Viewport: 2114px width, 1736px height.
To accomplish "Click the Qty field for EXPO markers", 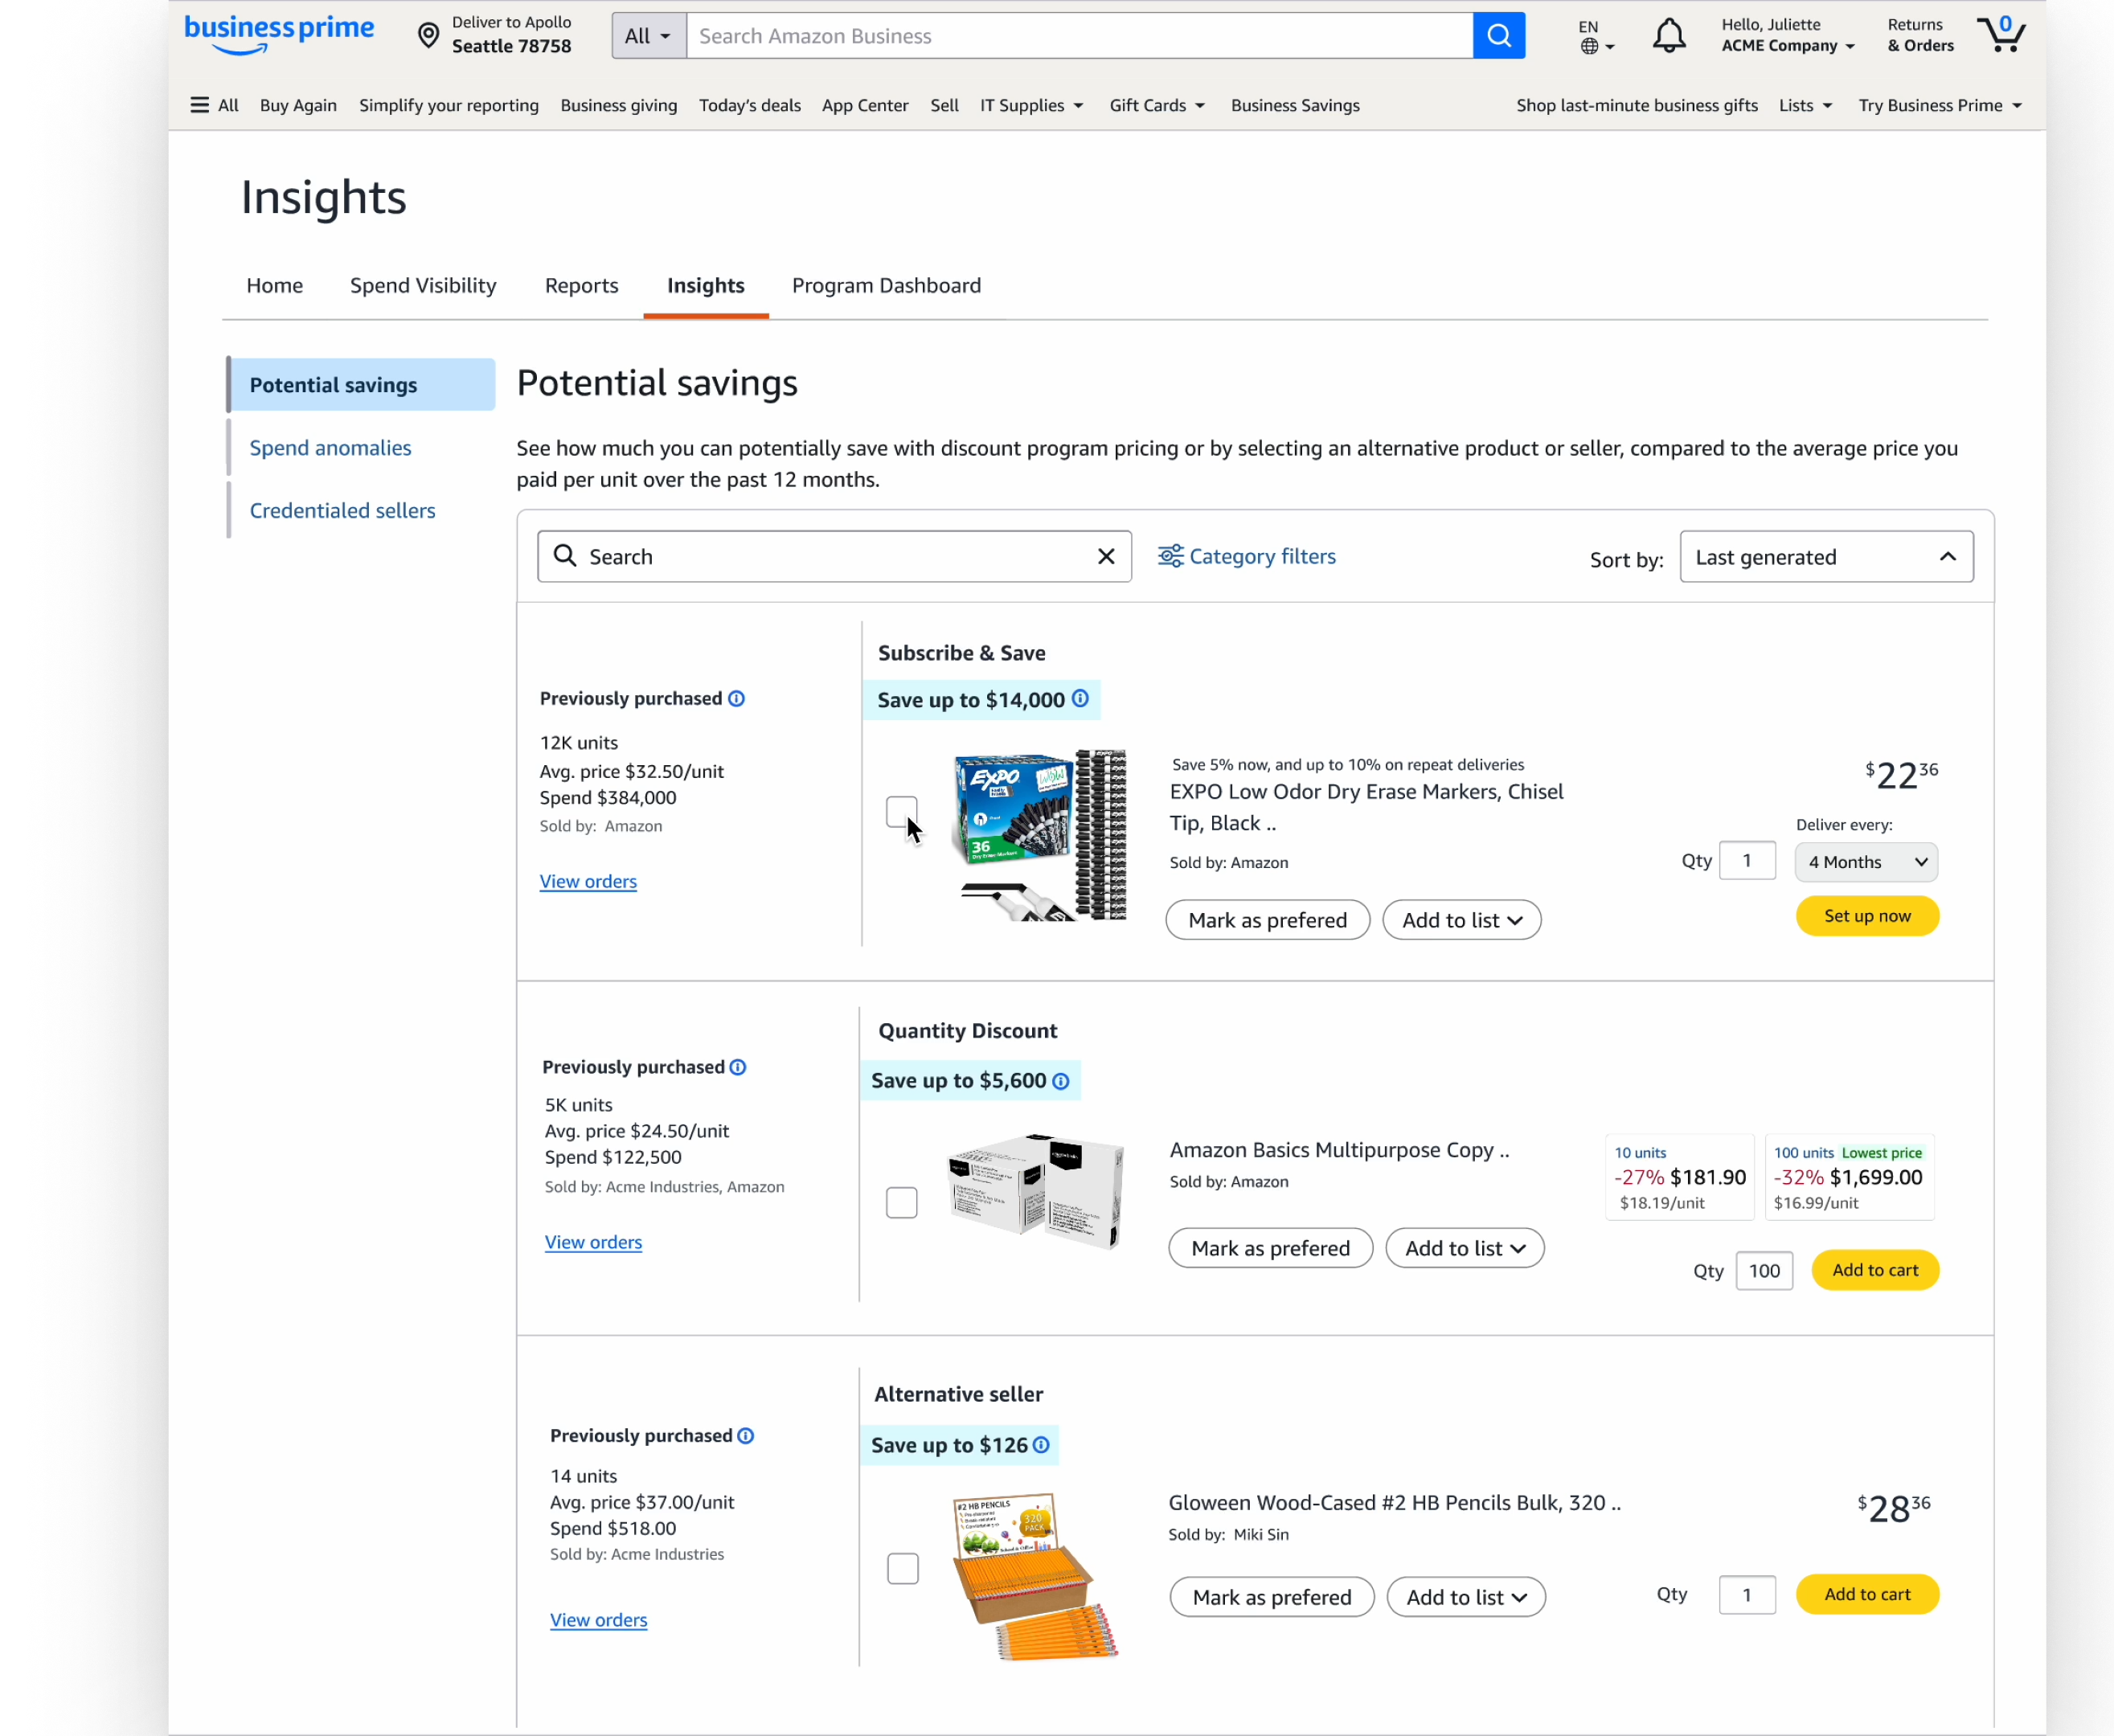I will (1747, 861).
